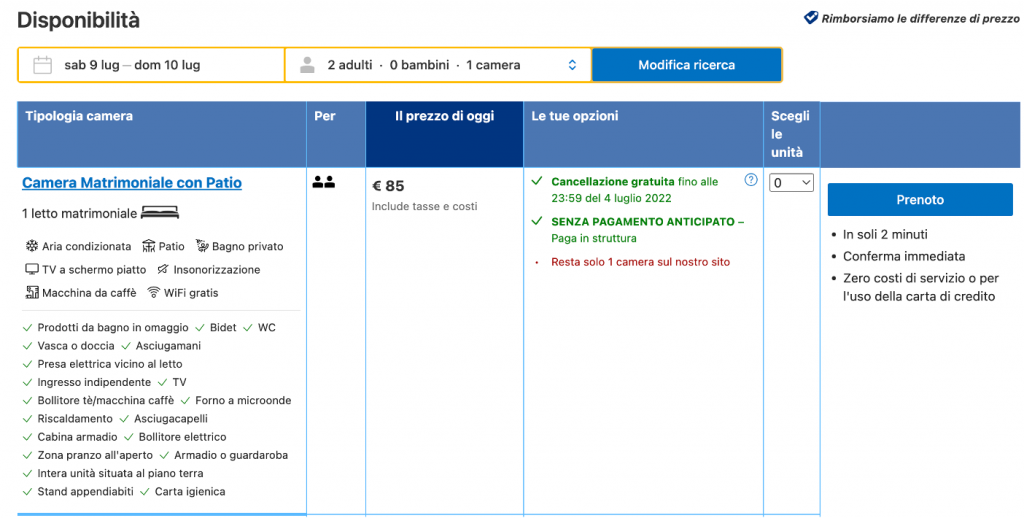Open the unit quantity dropdown
1024x518 pixels.
(791, 183)
